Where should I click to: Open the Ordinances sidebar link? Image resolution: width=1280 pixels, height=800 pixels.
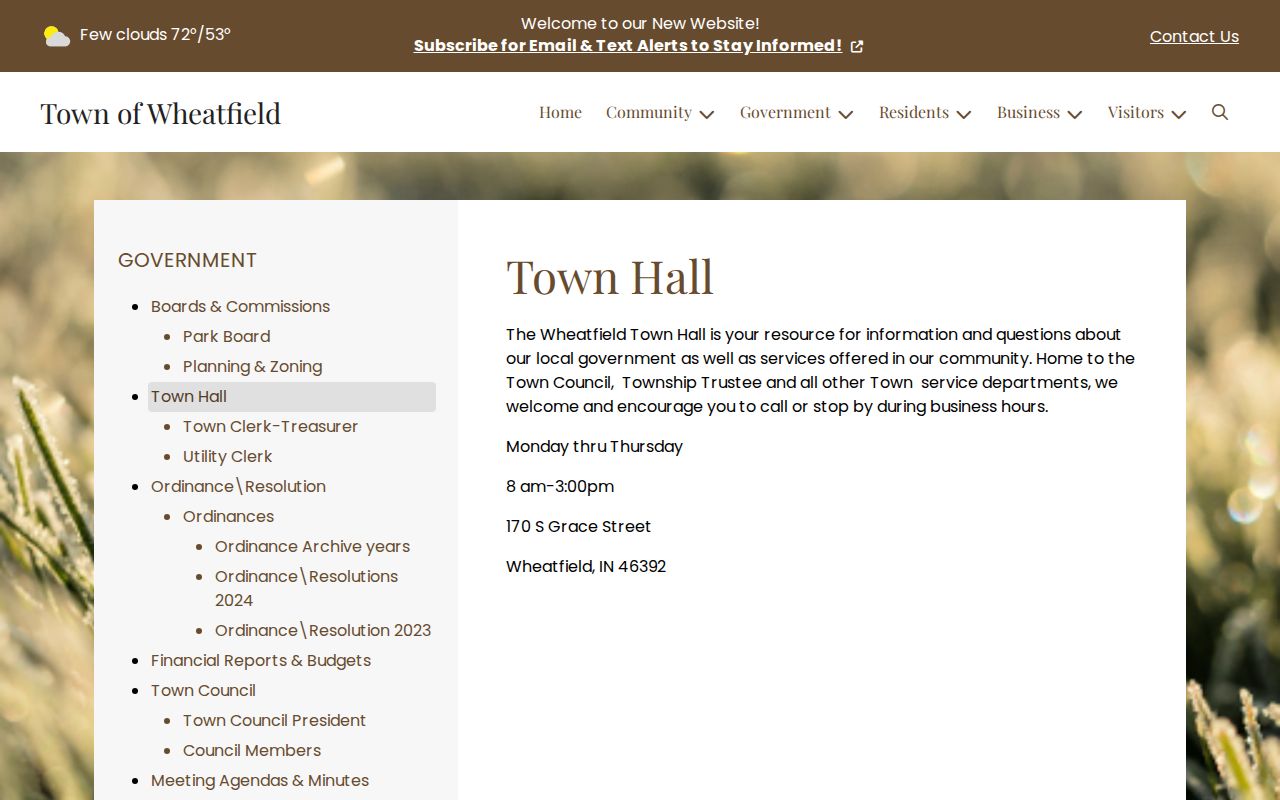[228, 516]
